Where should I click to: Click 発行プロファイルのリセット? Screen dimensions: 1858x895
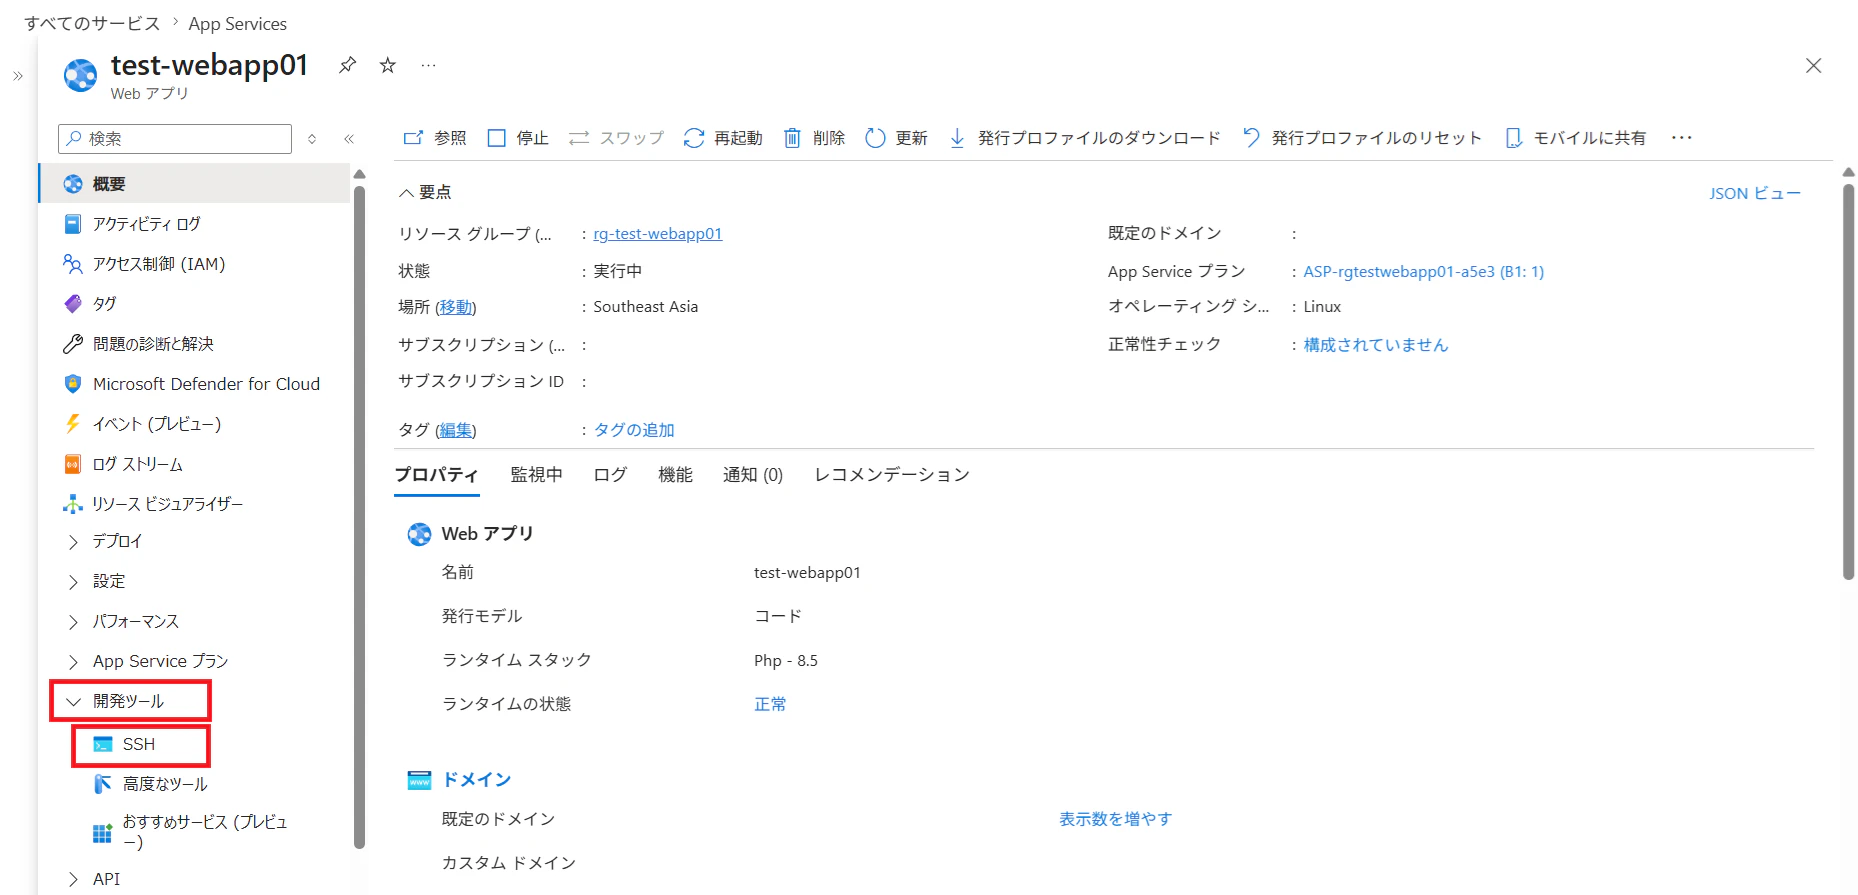coord(1362,138)
